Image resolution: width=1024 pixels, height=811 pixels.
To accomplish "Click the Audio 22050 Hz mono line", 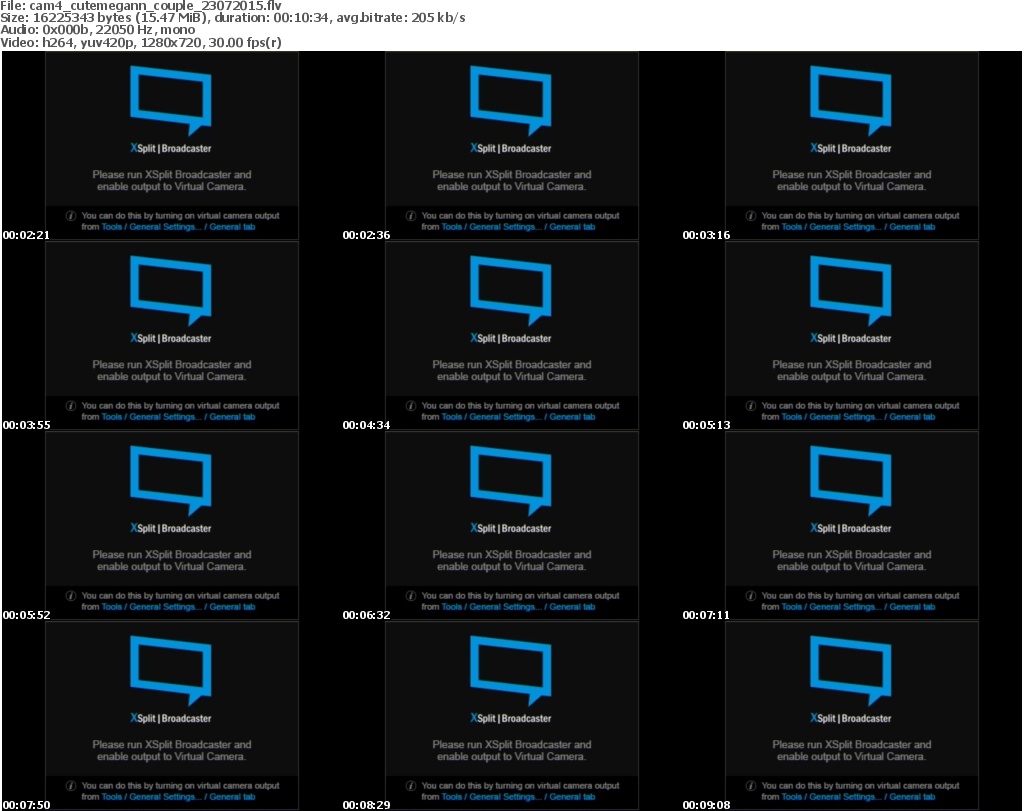I will (98, 30).
